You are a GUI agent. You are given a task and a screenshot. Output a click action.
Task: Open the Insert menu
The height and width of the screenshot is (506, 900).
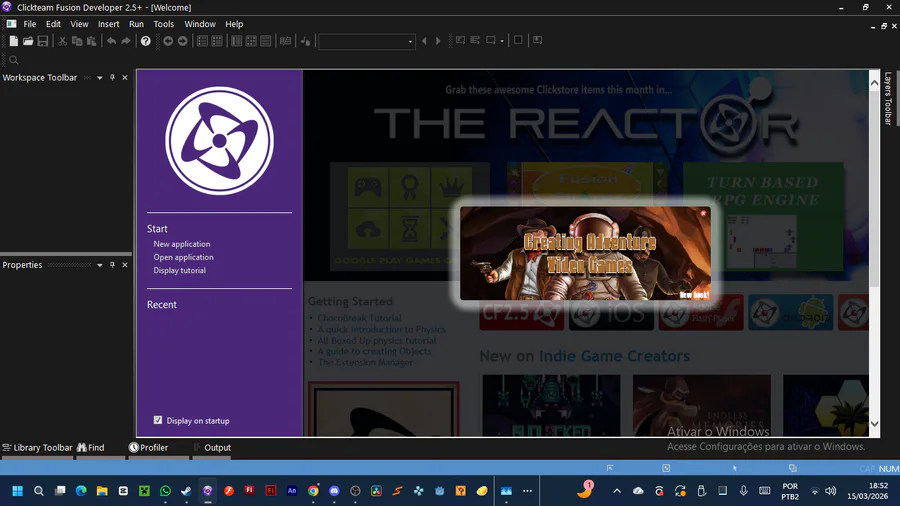tap(108, 24)
